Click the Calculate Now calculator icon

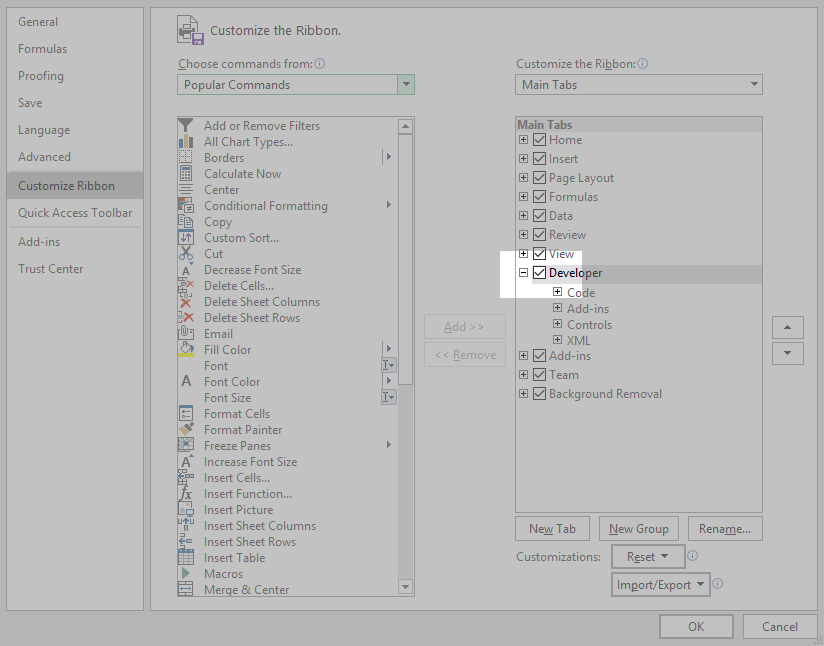[x=186, y=174]
